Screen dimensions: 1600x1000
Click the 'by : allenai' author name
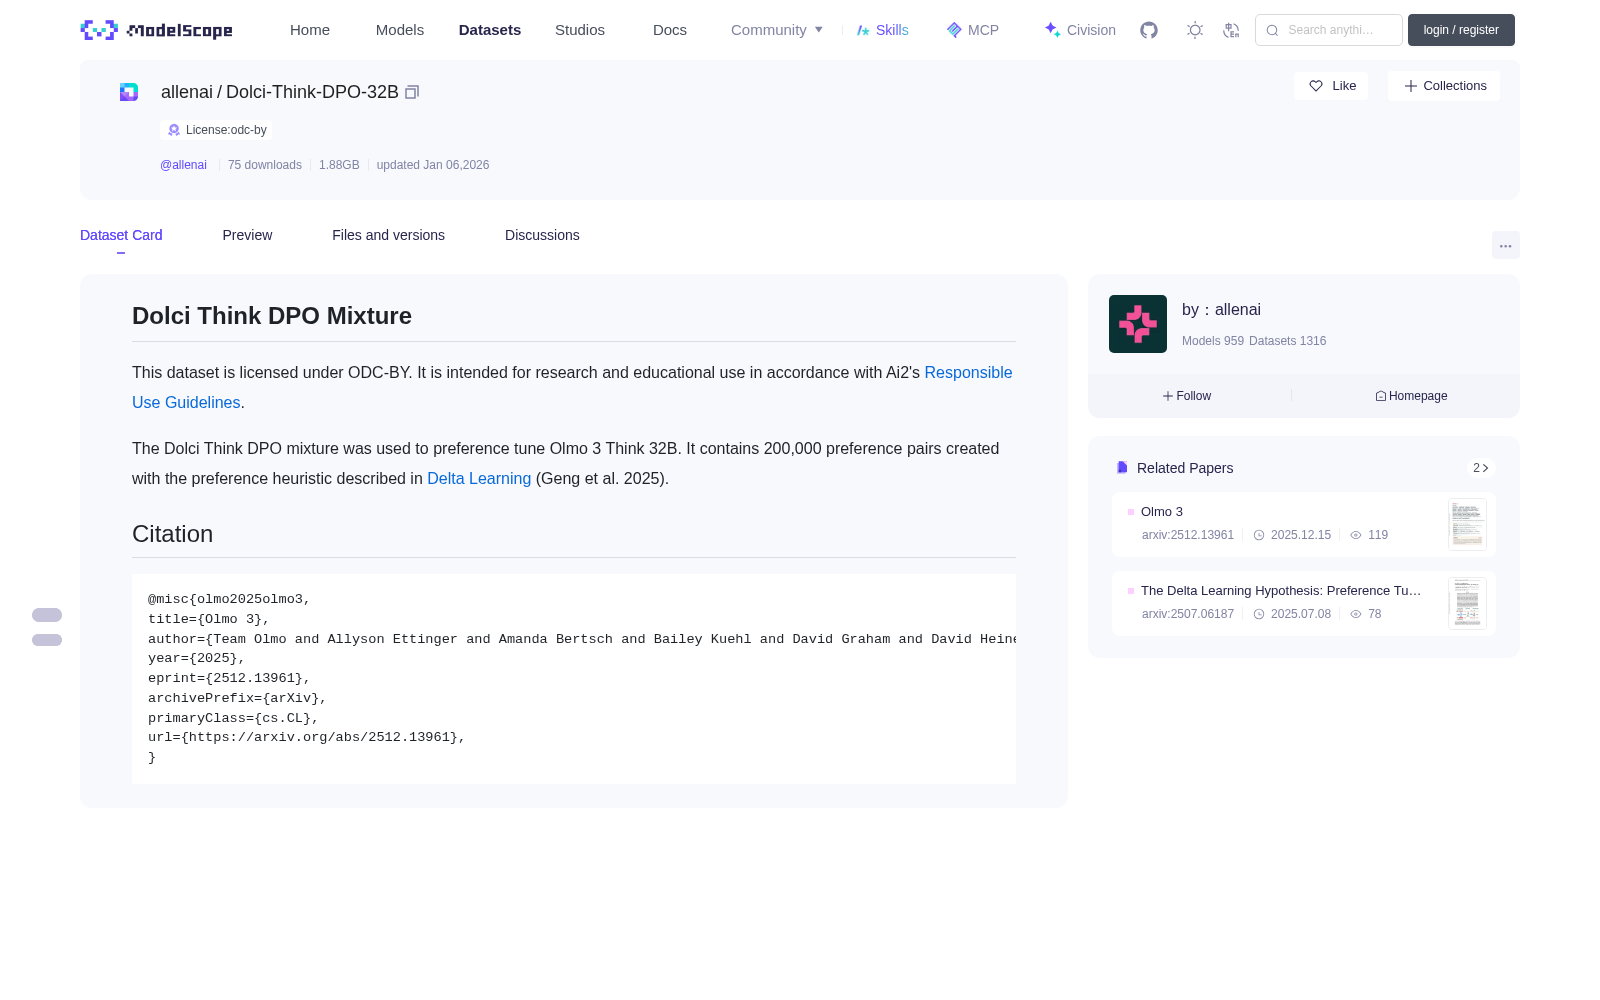tap(1221, 310)
